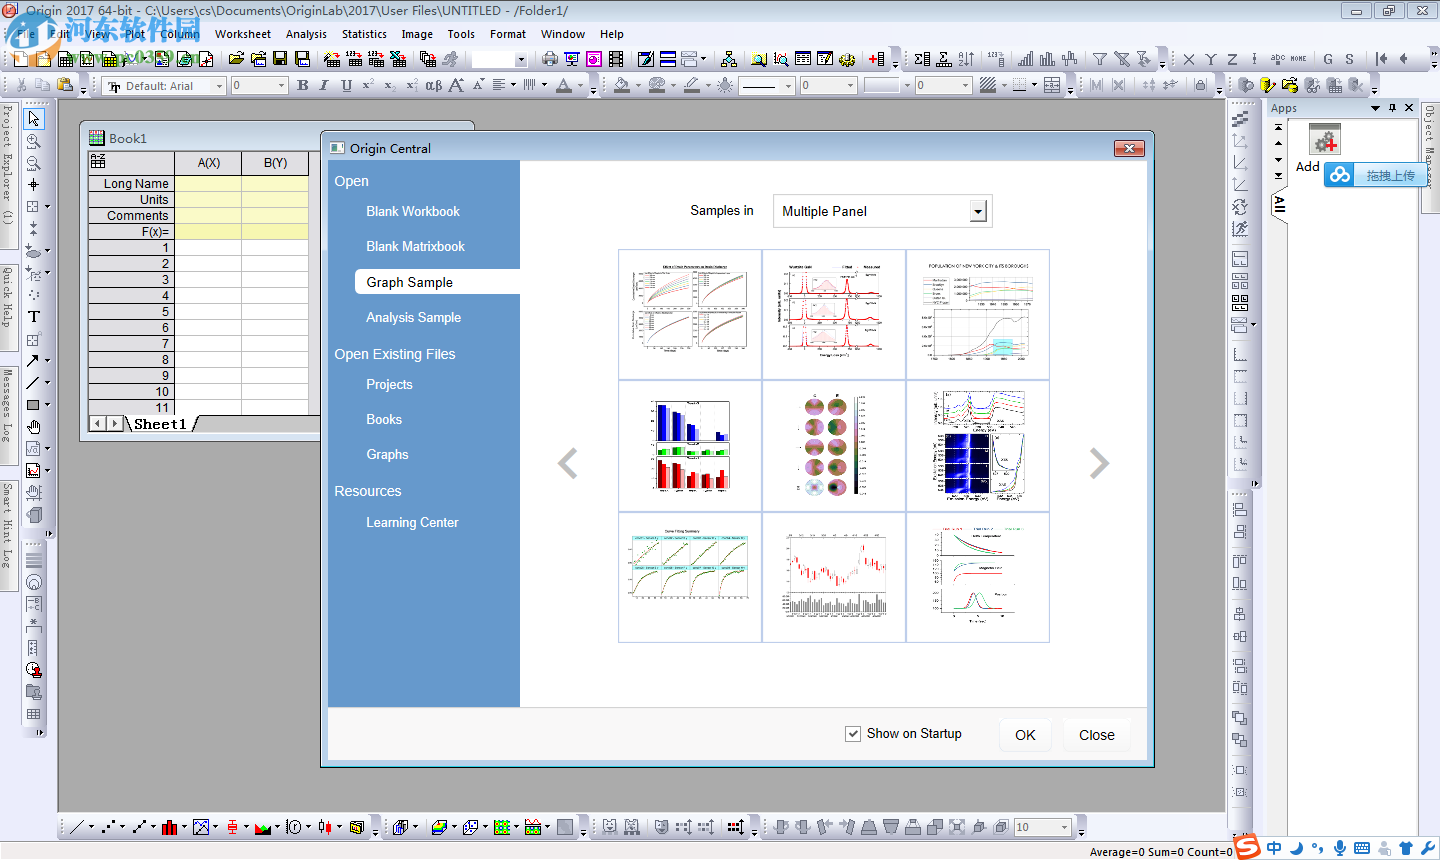Click the Paste clipboard icon
Screen dimensions: 1440x860
click(66, 85)
